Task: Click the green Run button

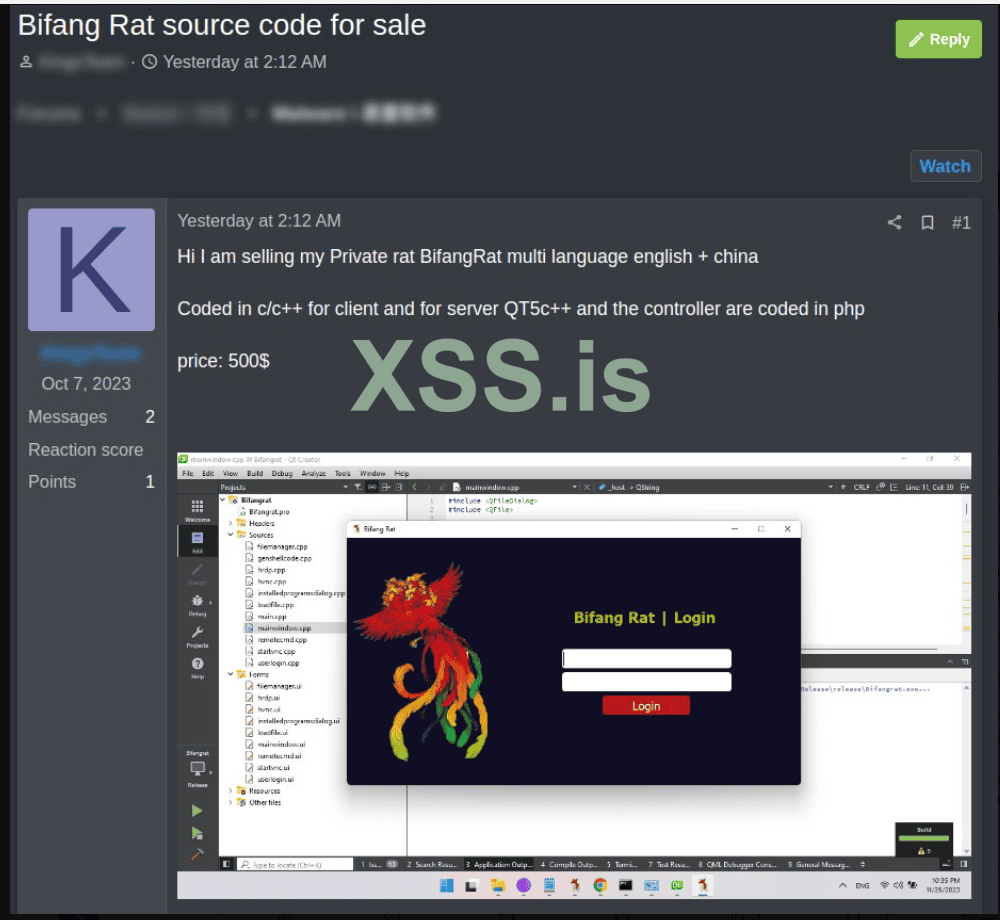Action: pyautogui.click(x=197, y=810)
